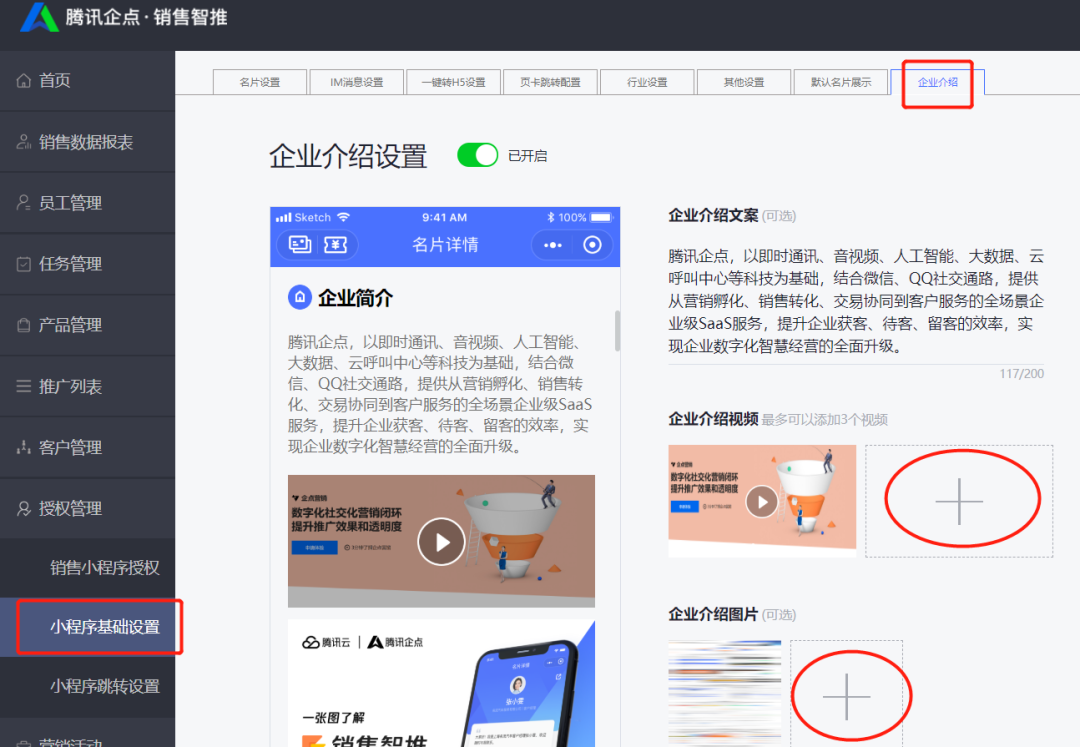This screenshot has height=747, width=1080.
Task: Open 小程序跳转设置 submenu item
Action: pos(87,686)
